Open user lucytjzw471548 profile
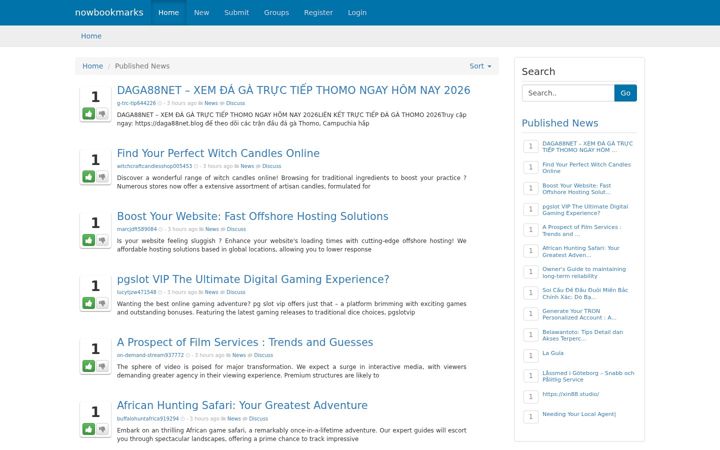Viewport: 720px width, 450px height. pyautogui.click(x=136, y=292)
